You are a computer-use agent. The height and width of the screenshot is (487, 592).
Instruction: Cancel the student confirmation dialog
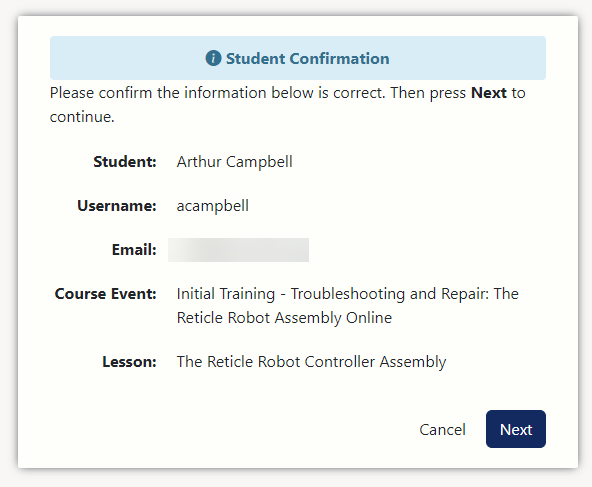coord(442,430)
